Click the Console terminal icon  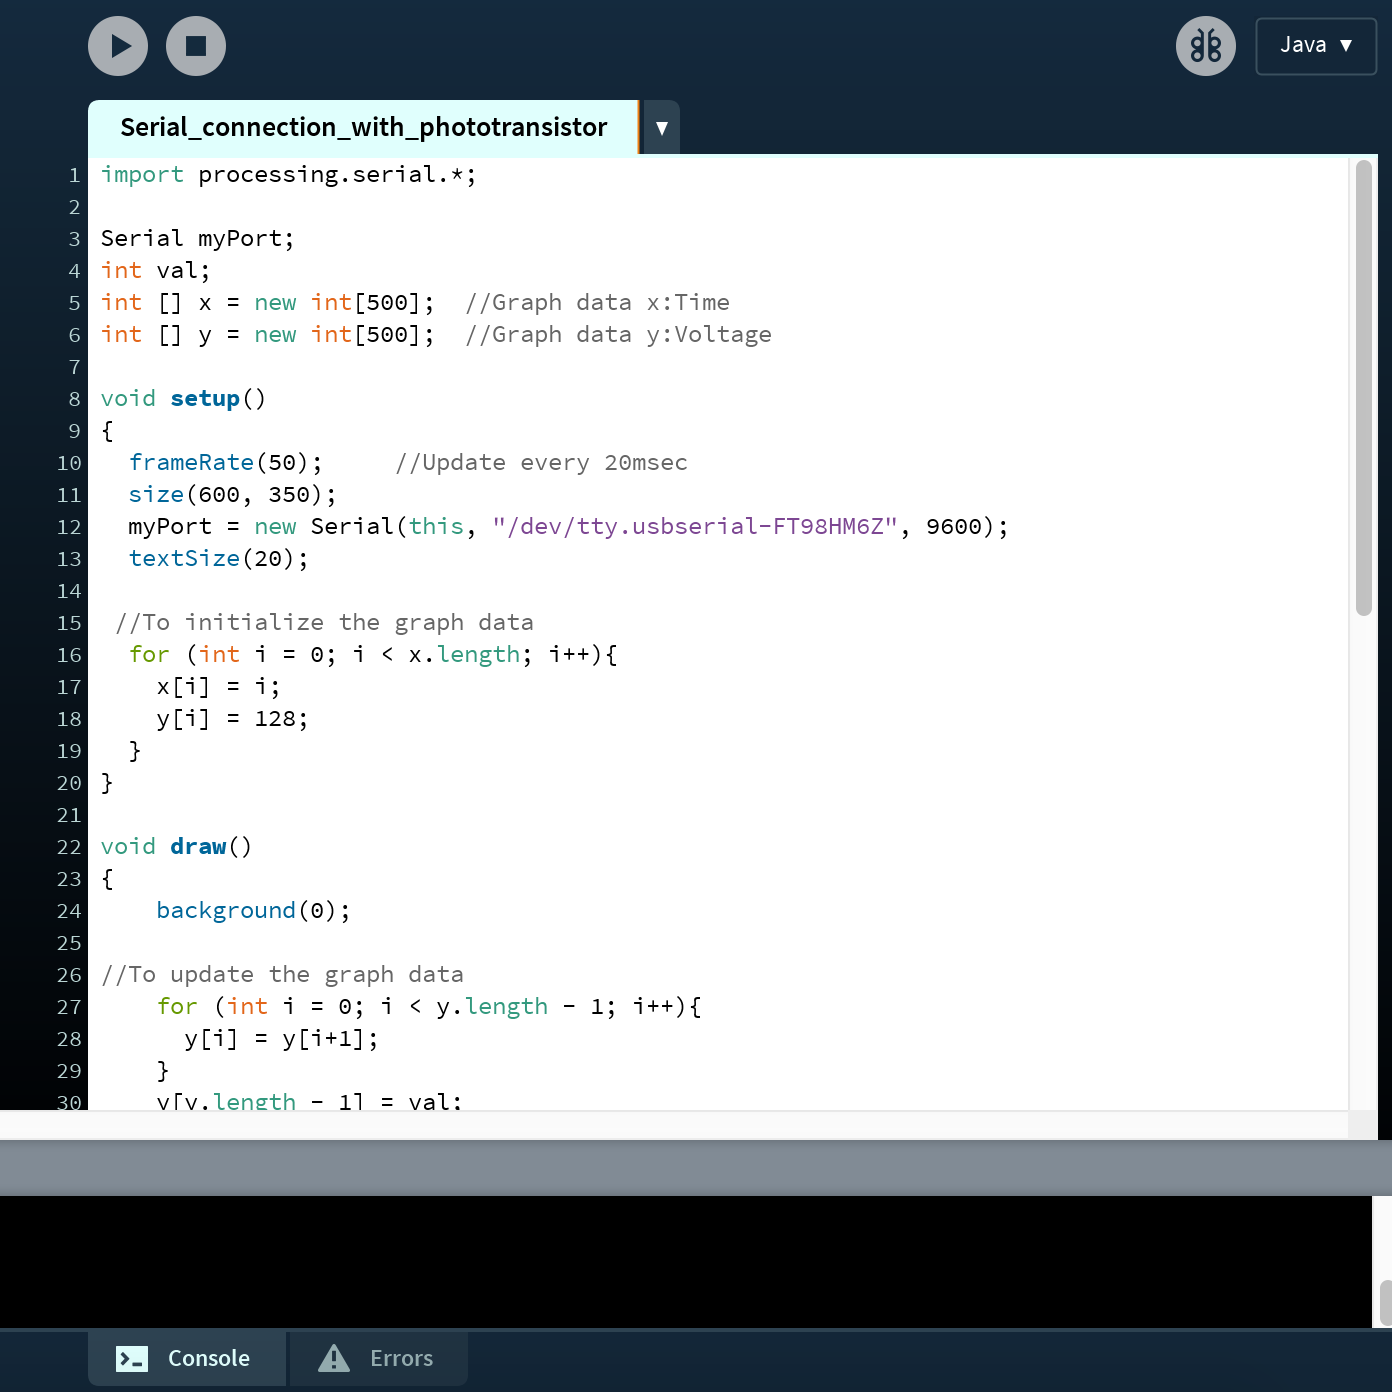click(132, 1358)
